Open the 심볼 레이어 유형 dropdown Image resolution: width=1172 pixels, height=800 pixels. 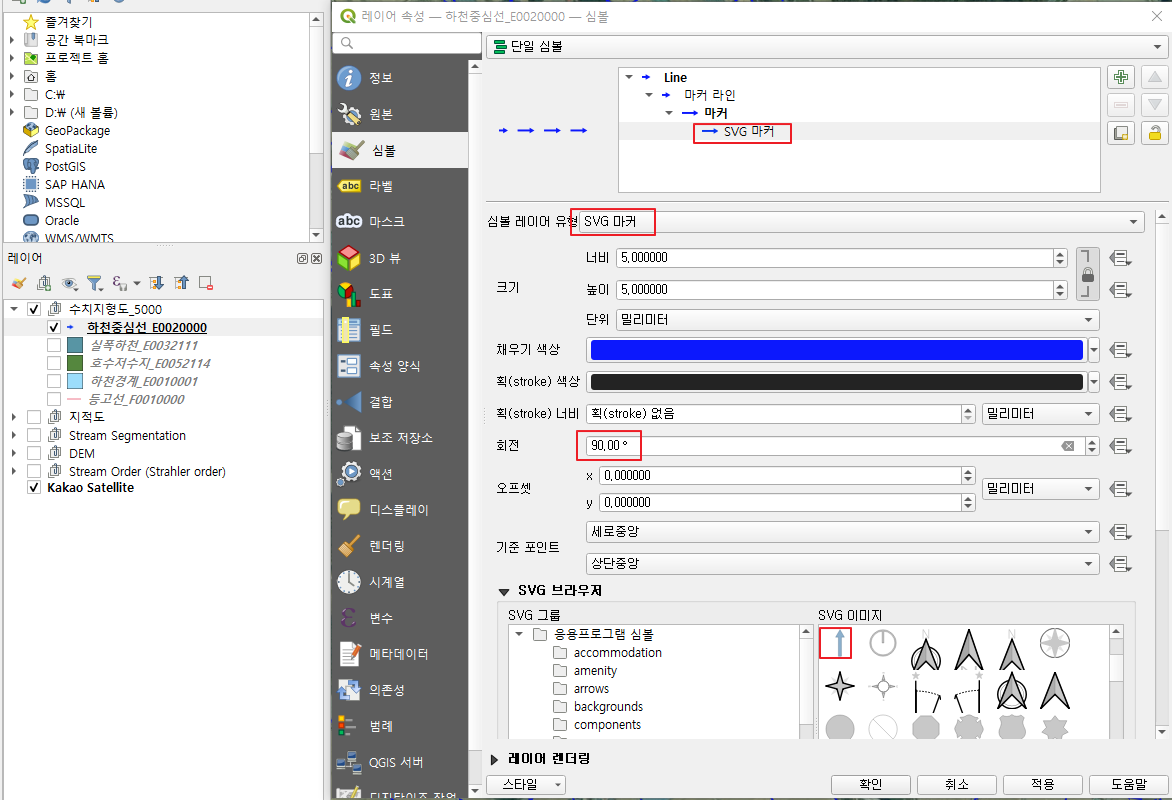860,222
